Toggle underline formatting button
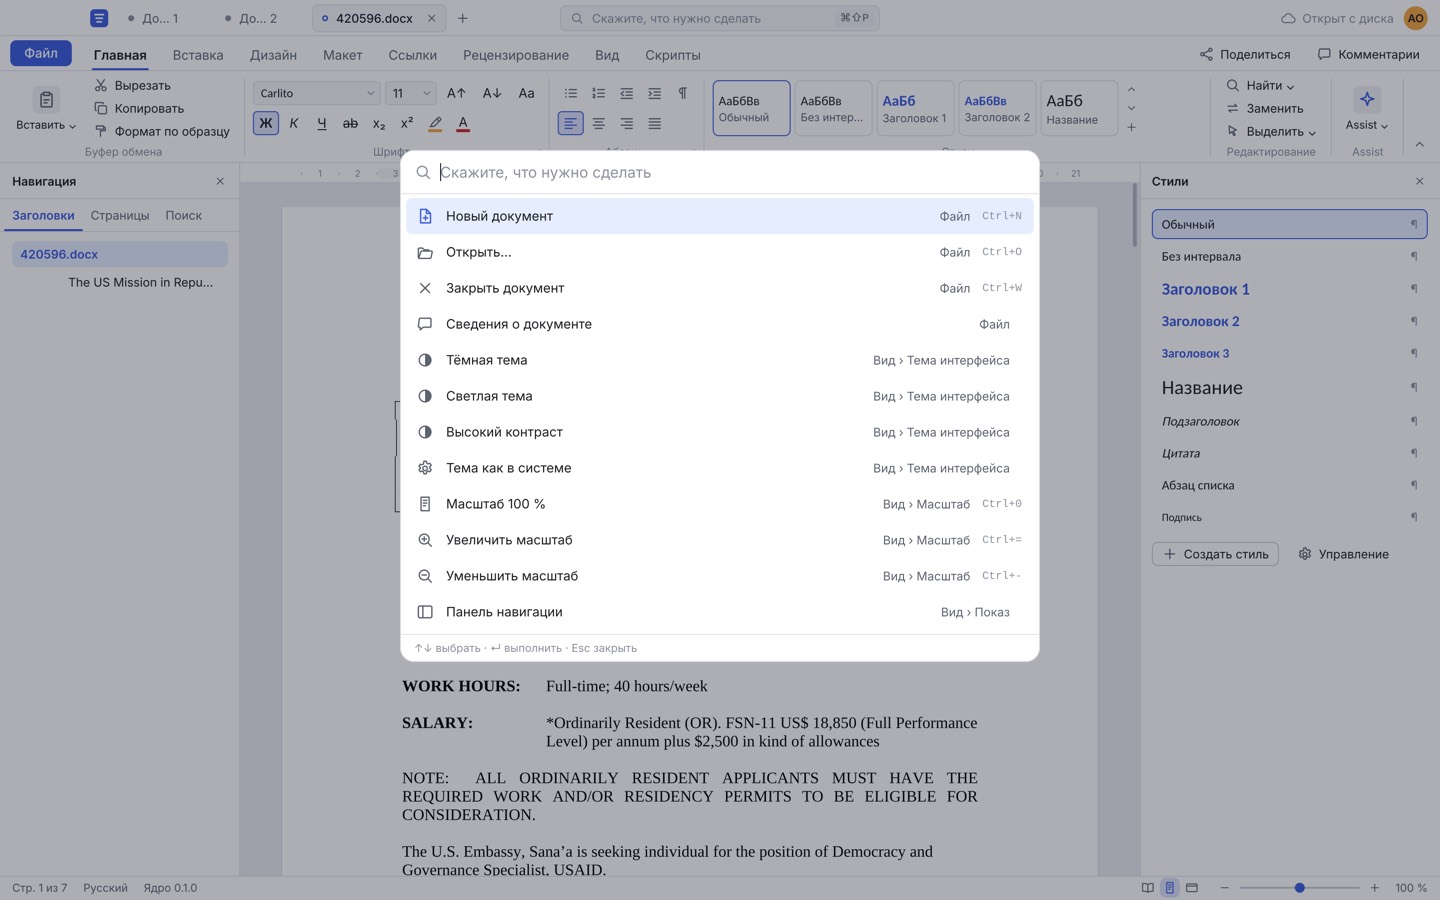The image size is (1440, 900). (x=322, y=124)
